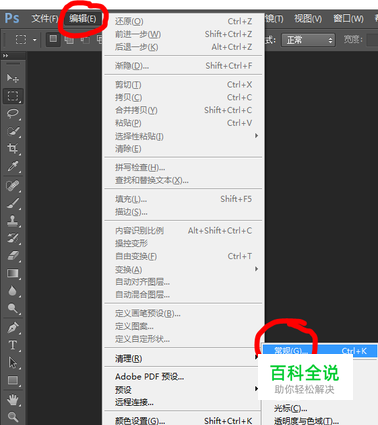Choose 粘贴(P) menu item
Image resolution: width=378 pixels, height=425 pixels.
183,123
